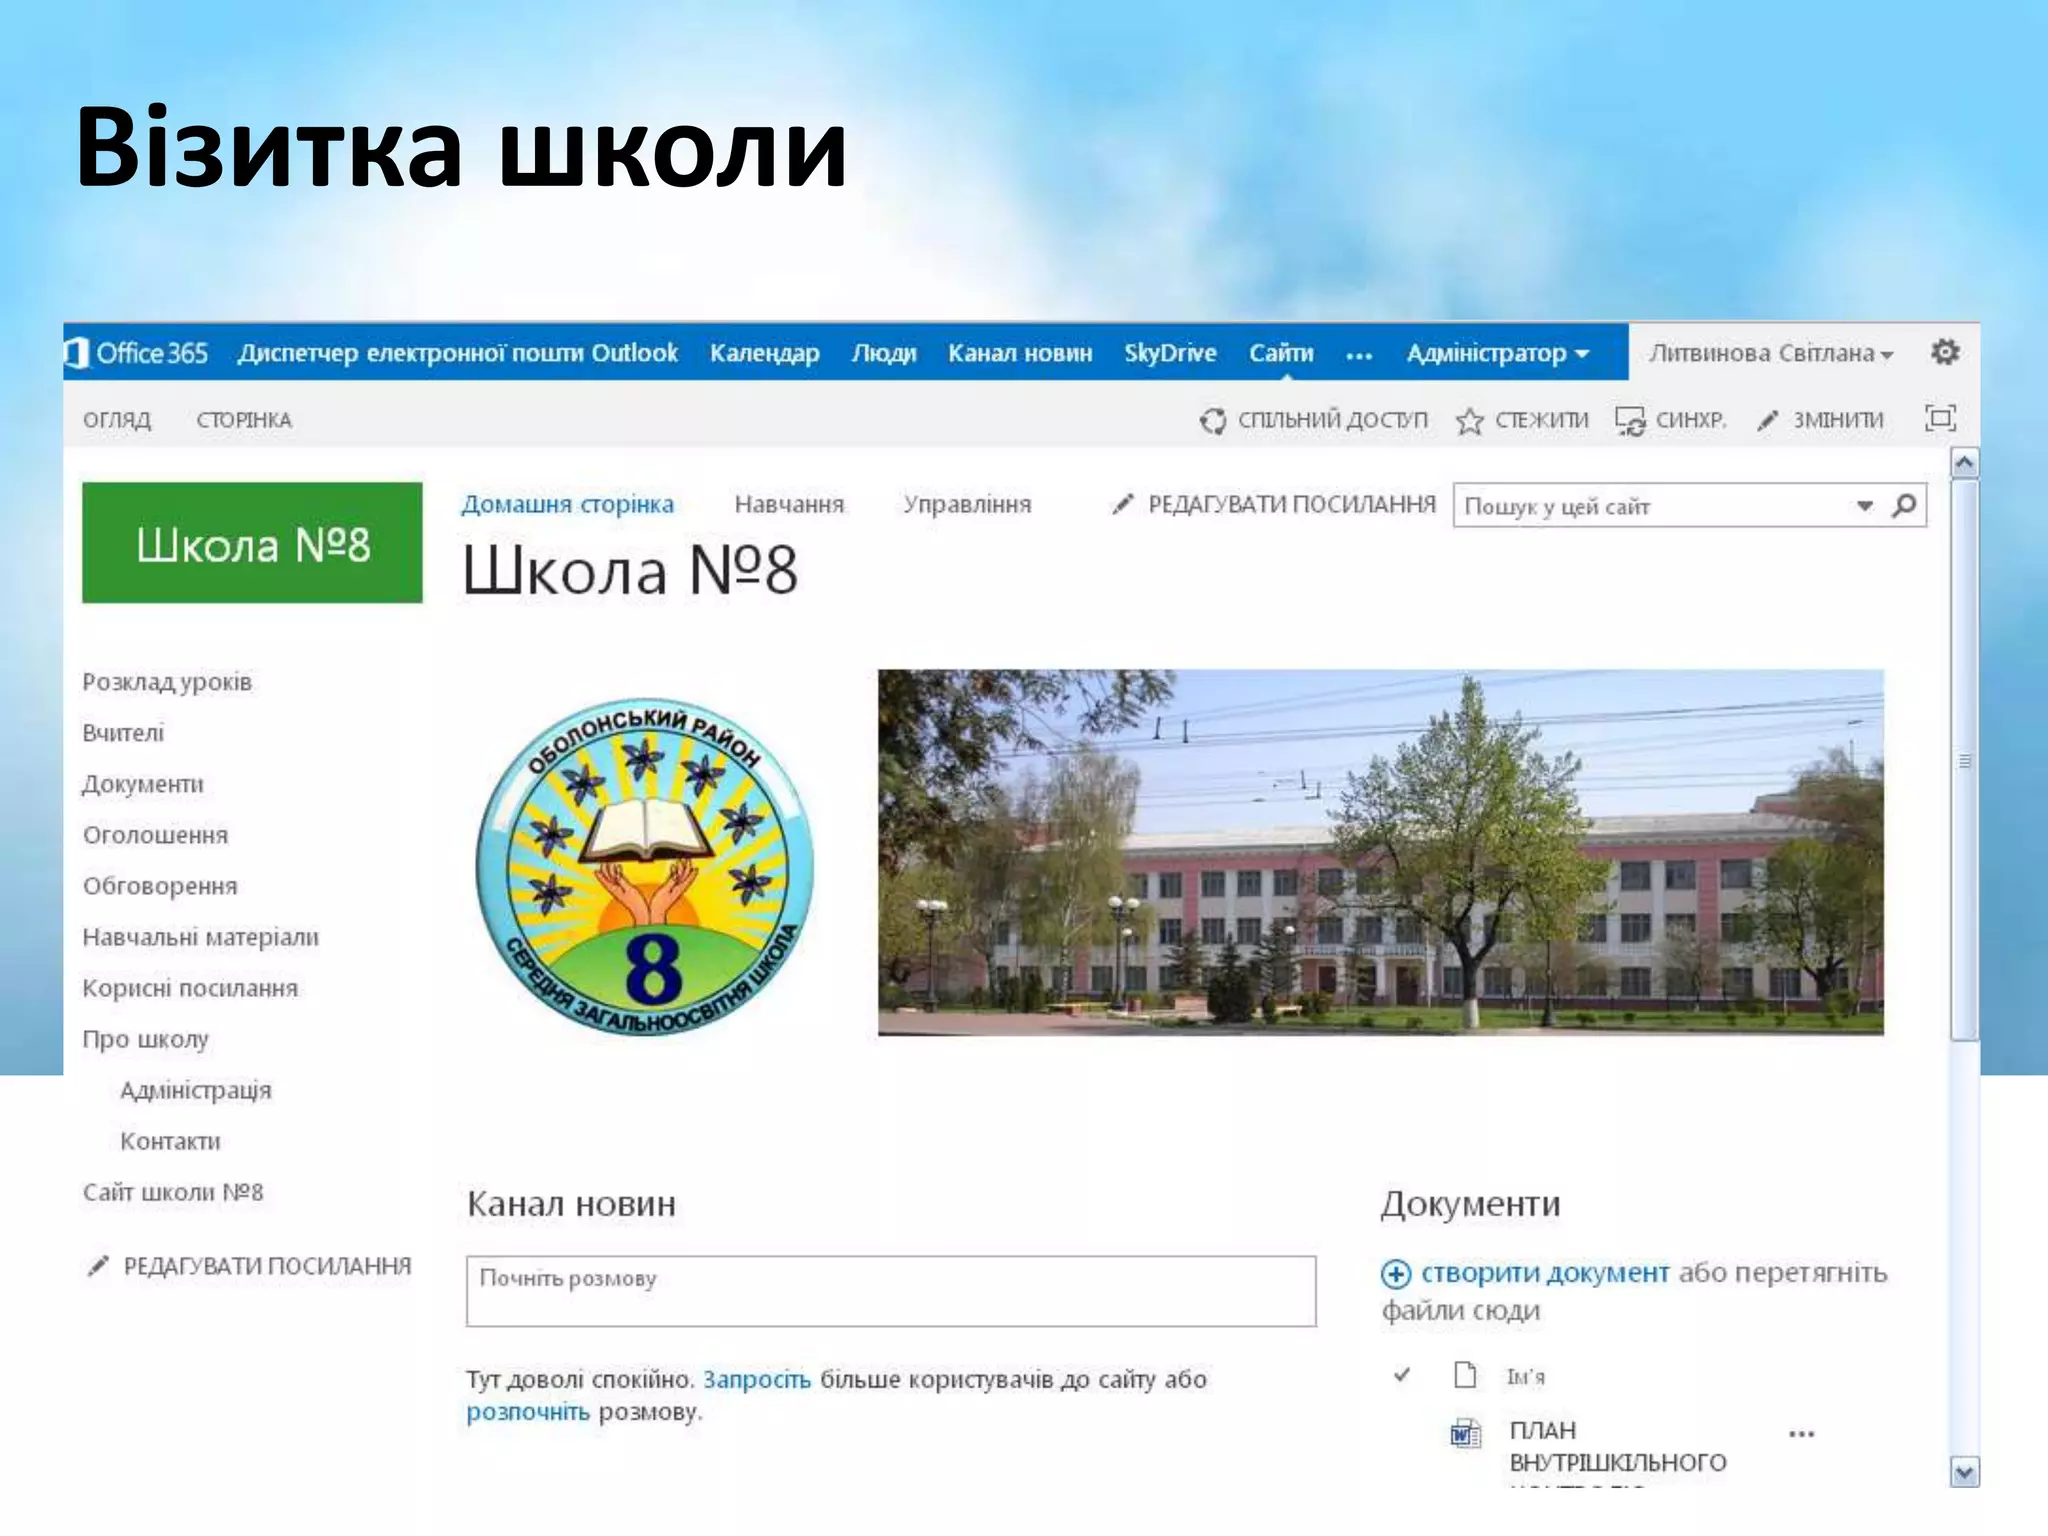Image resolution: width=2048 pixels, height=1536 pixels.
Task: Open the Сторінка ribbon tab
Action: coord(244,420)
